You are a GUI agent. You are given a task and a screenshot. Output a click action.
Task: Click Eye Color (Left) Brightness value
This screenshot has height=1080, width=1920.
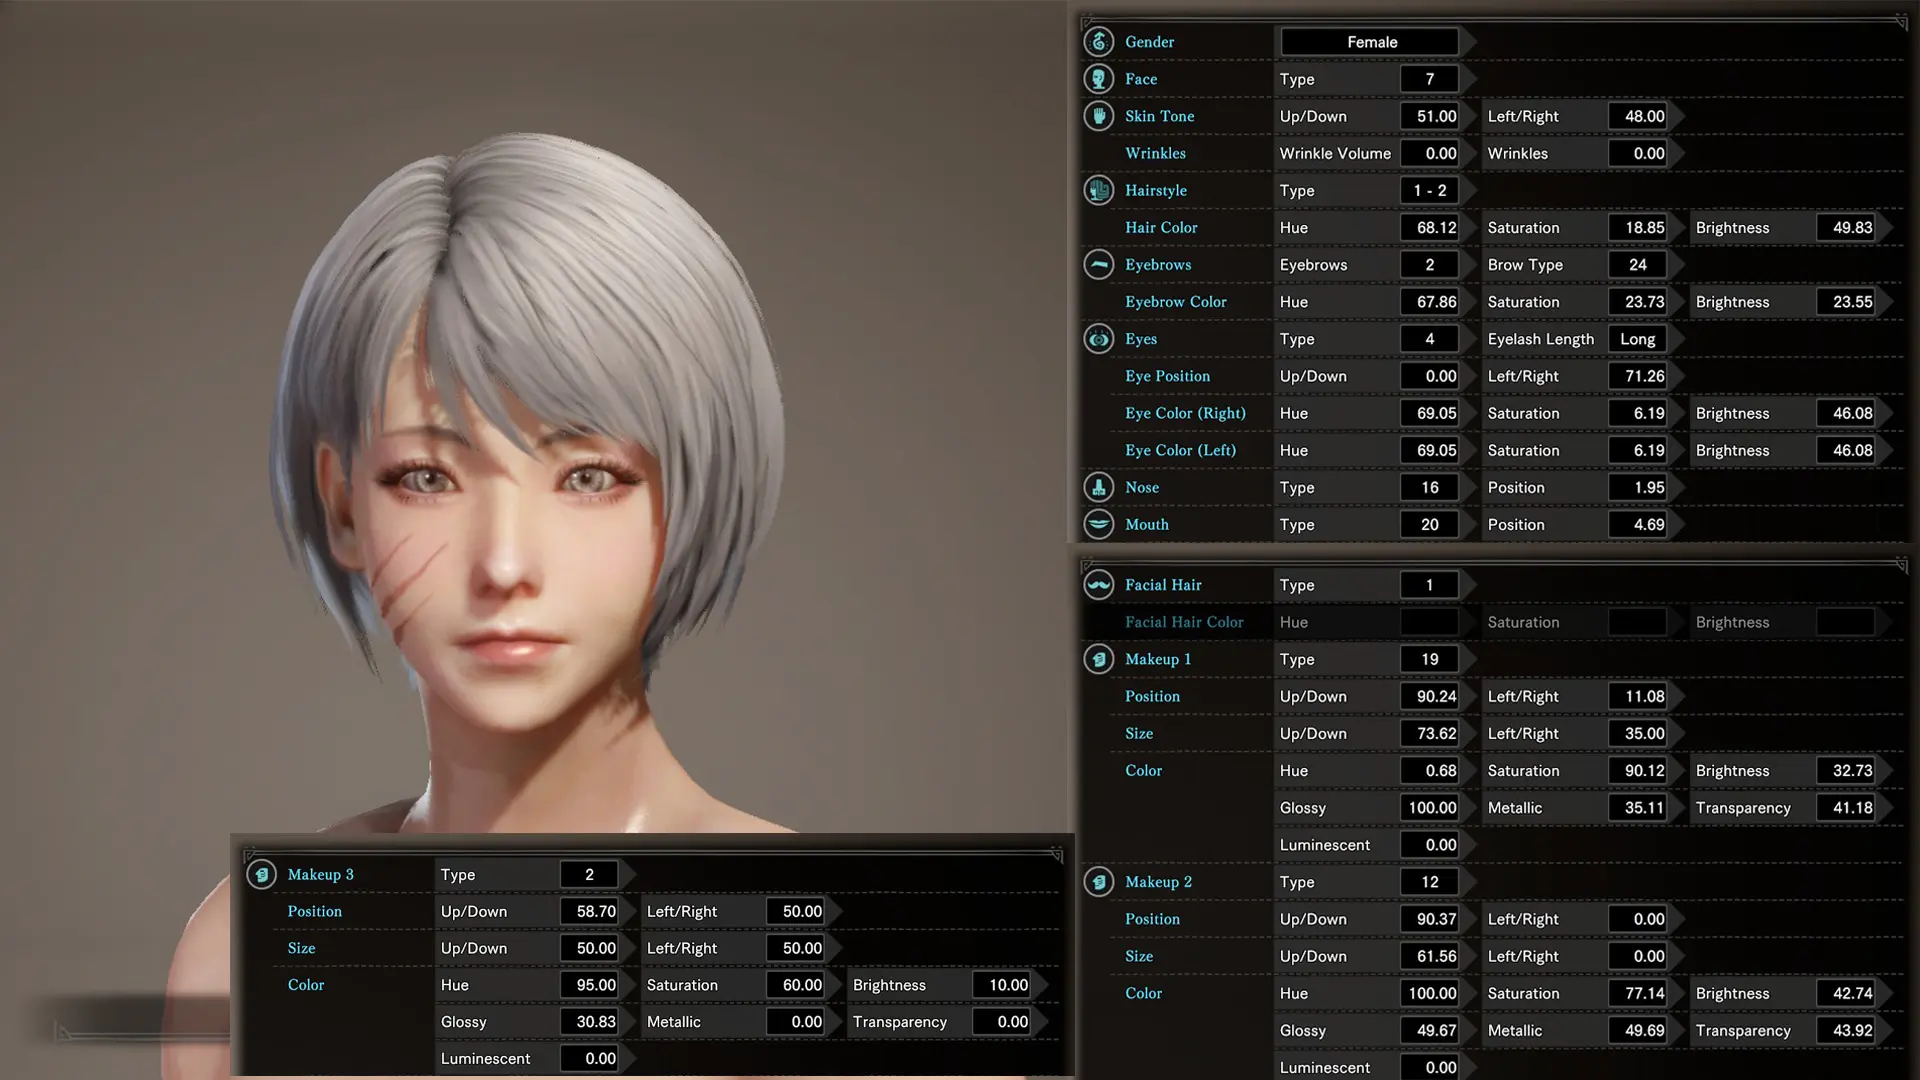tap(1845, 450)
